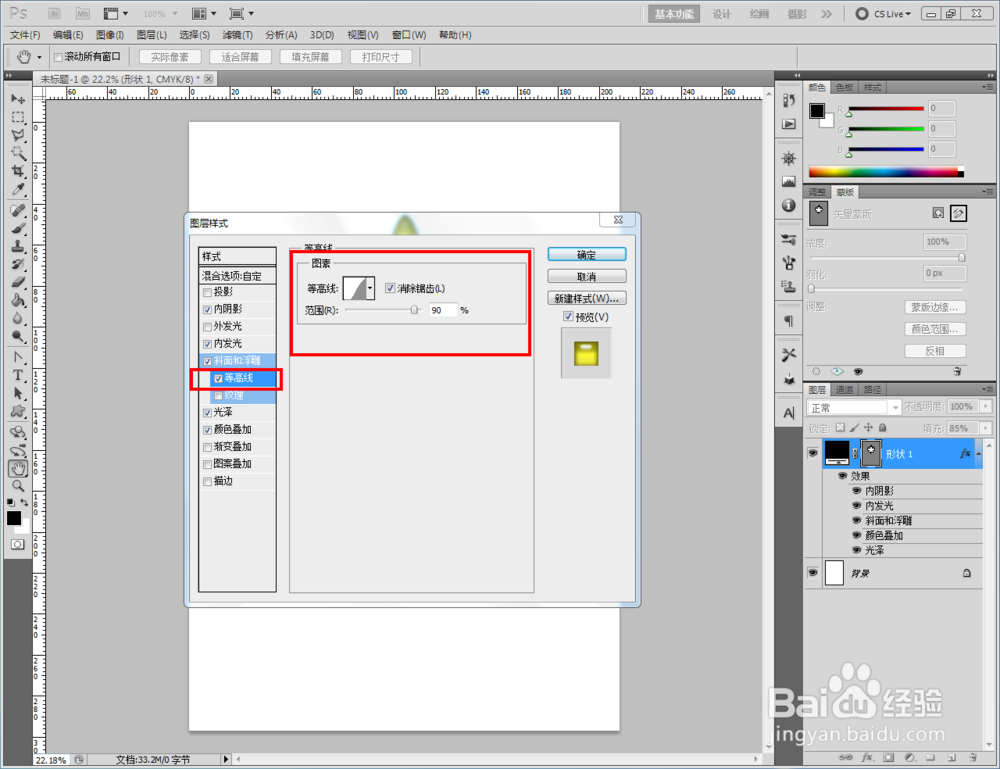Click the 实际像素 actual pixels button
This screenshot has width=1000, height=769.
(170, 57)
